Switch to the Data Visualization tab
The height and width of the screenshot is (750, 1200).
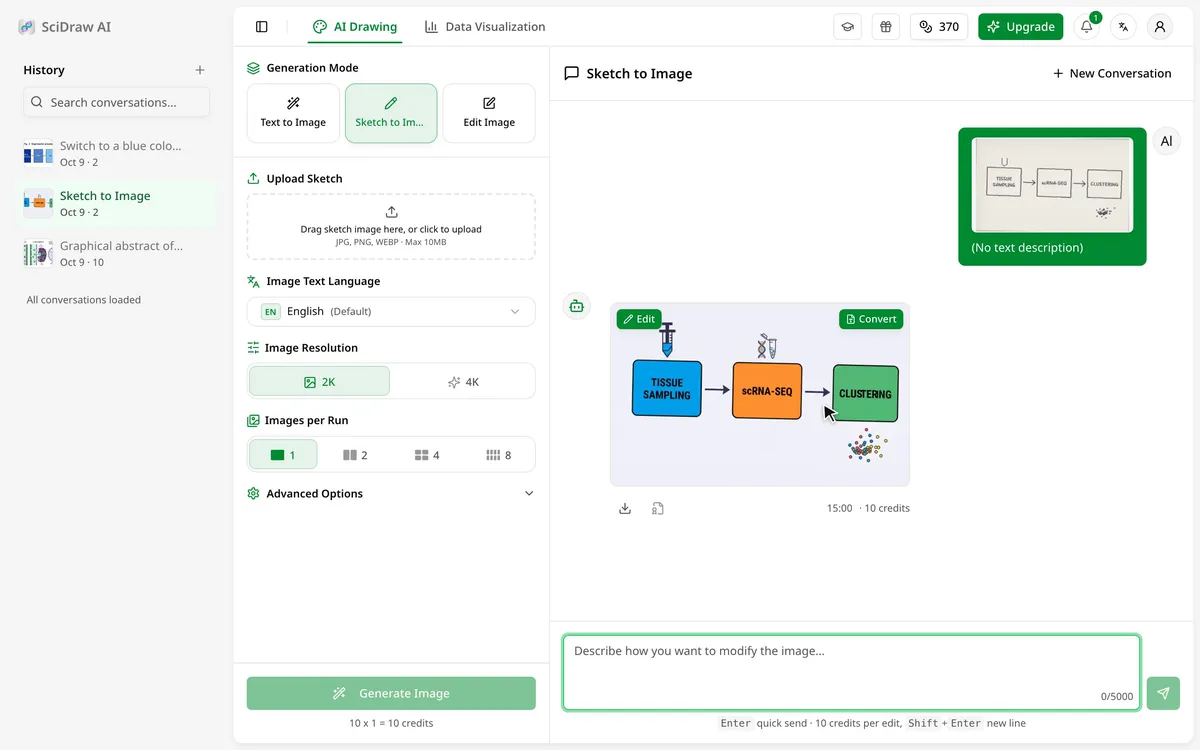point(485,27)
